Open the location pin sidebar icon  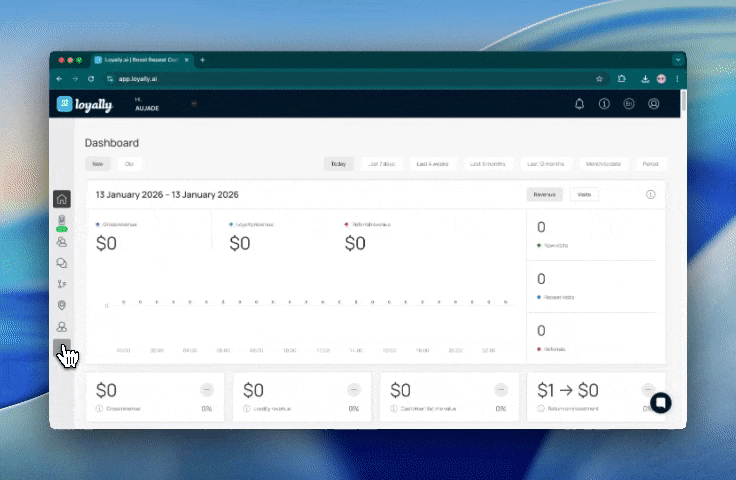tap(61, 305)
